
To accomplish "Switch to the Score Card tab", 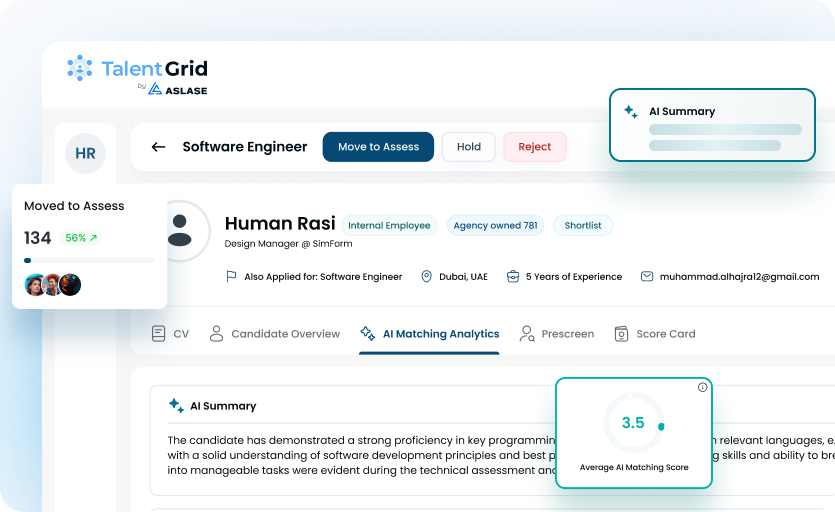I will pyautogui.click(x=655, y=334).
